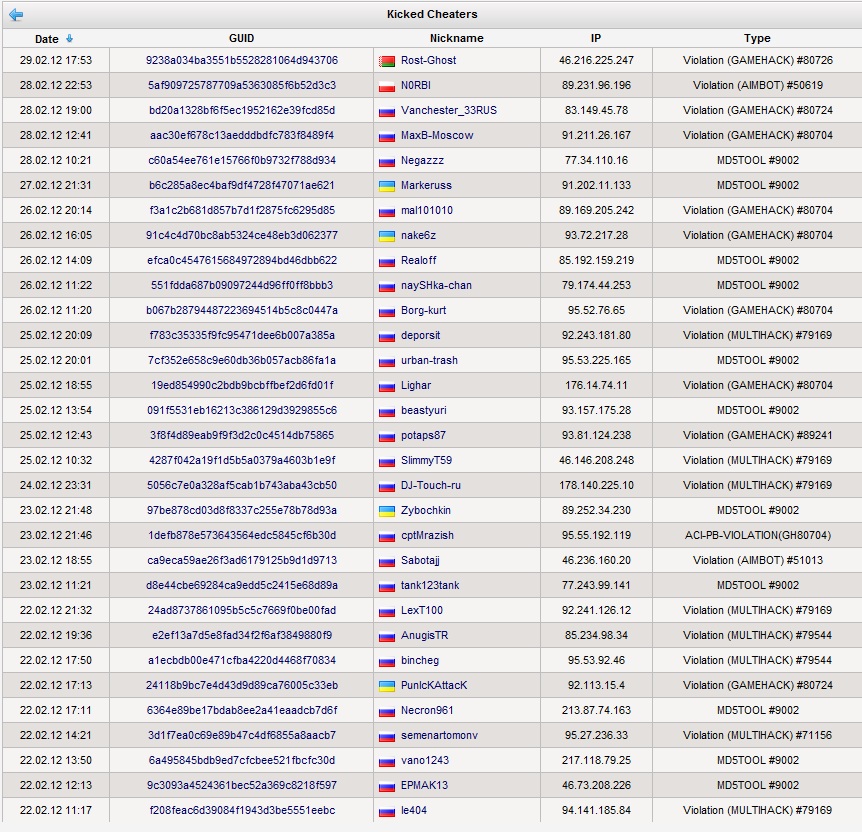Select the date 29.02.12 17:53
This screenshot has height=832, width=862.
(x=56, y=60)
